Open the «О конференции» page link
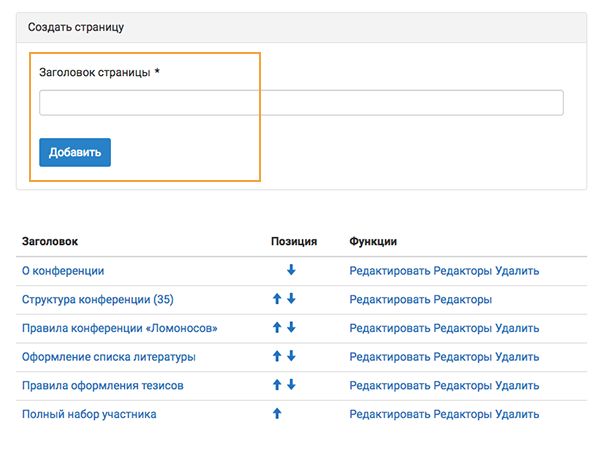 pos(63,271)
